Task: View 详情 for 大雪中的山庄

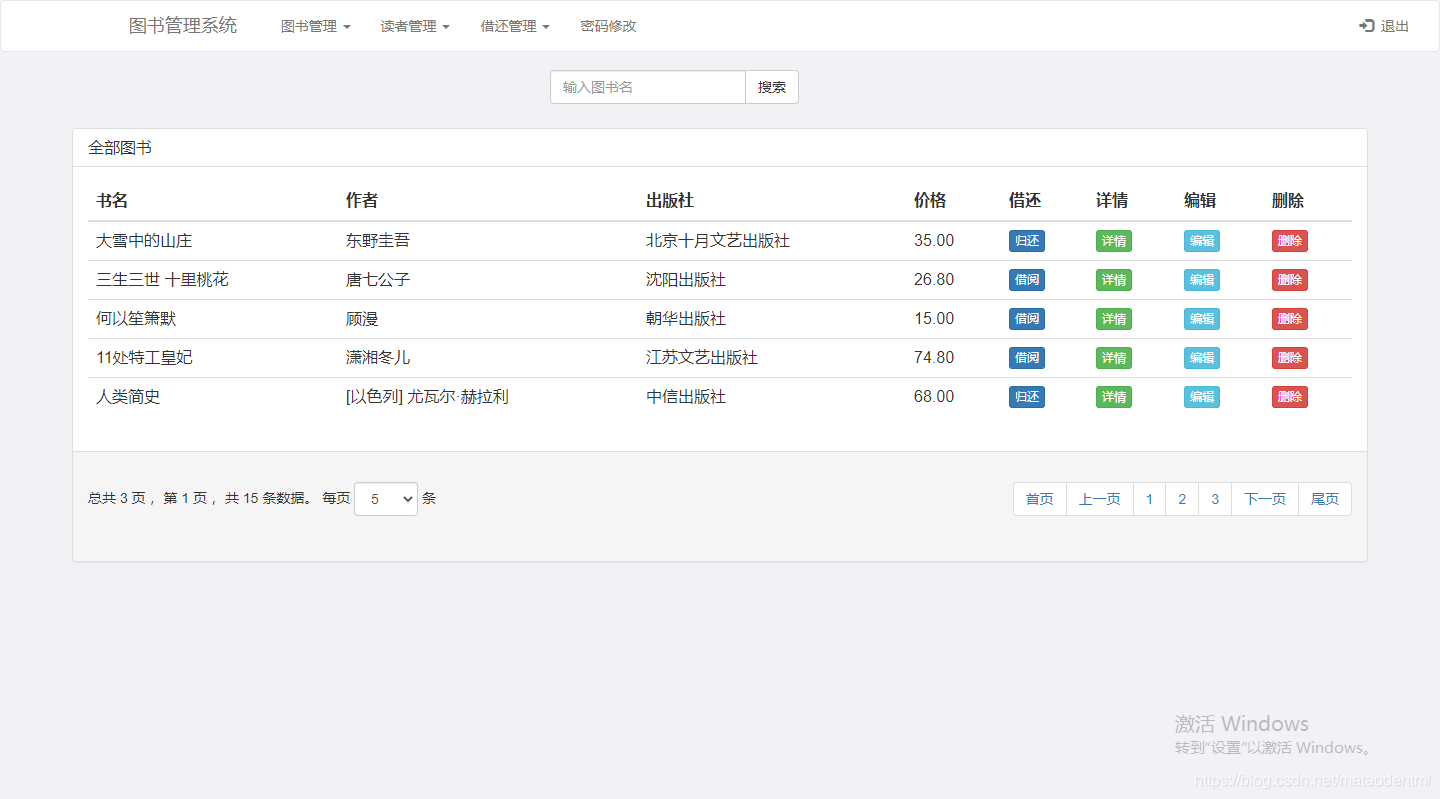Action: pyautogui.click(x=1114, y=241)
